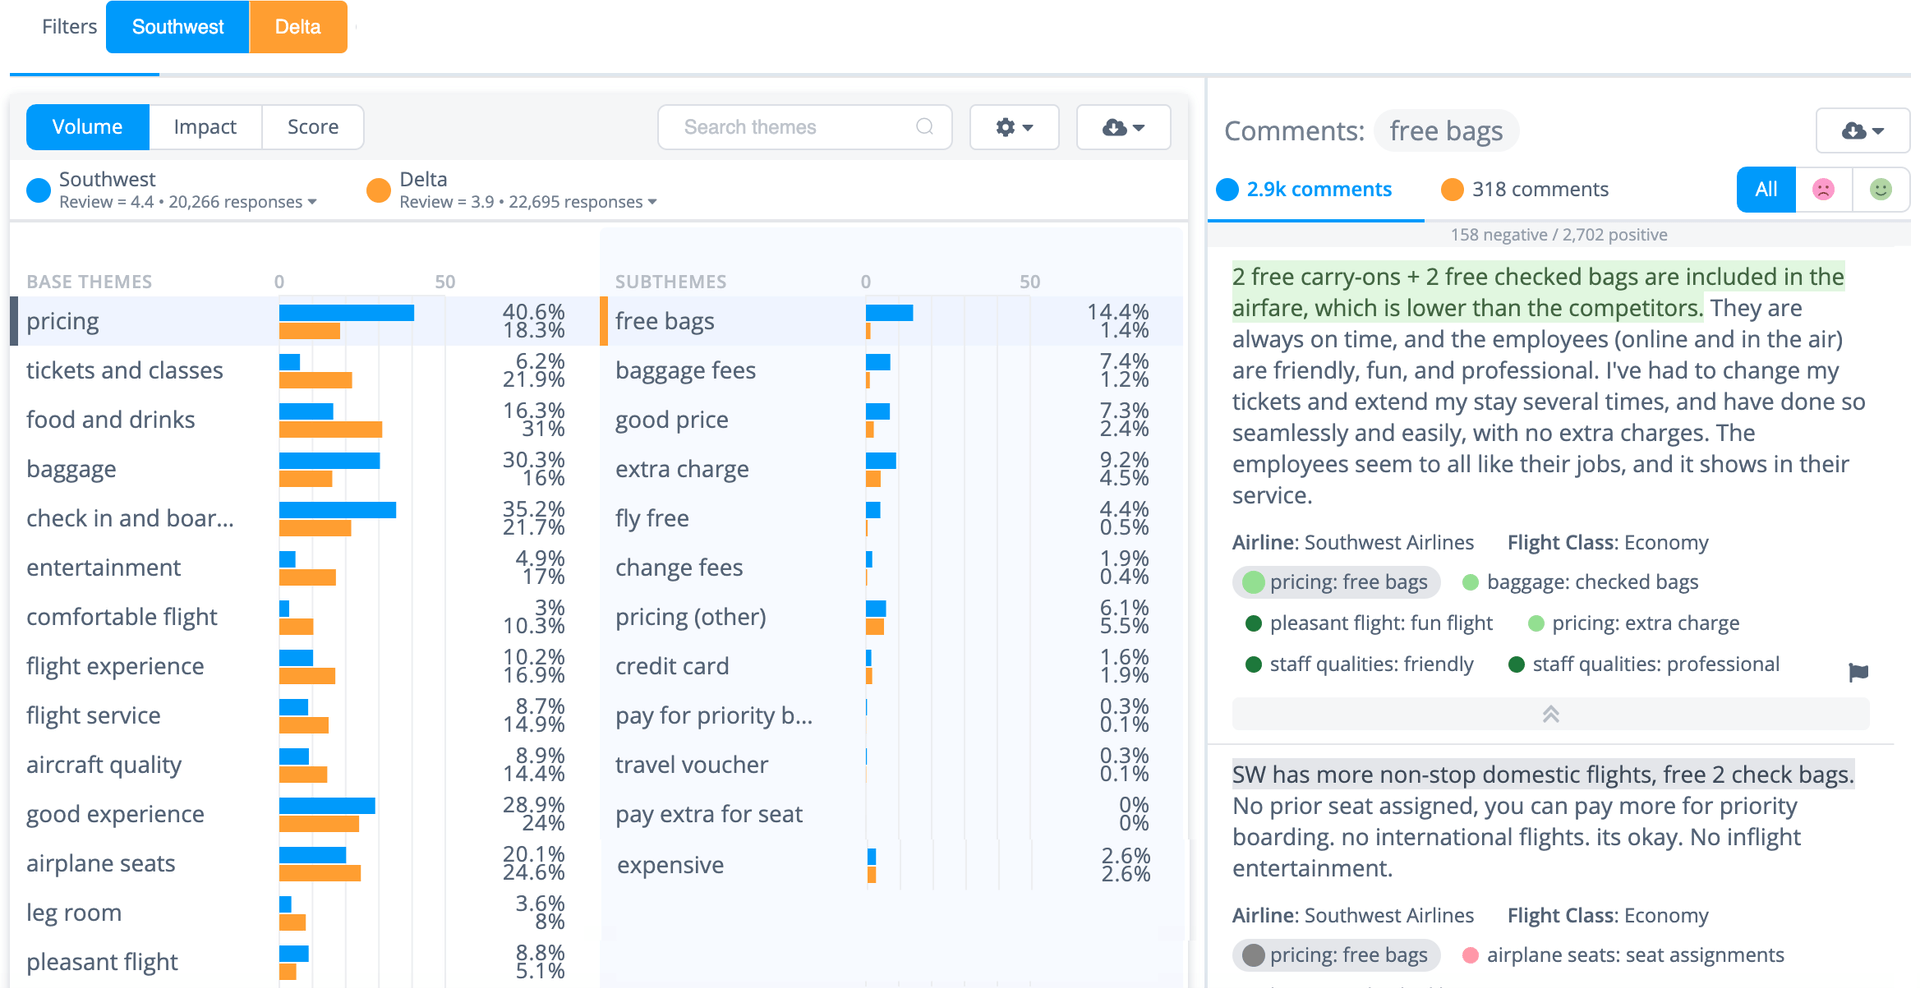Click the blue Southwest legend dot
This screenshot has width=1920, height=988.
[x=38, y=190]
